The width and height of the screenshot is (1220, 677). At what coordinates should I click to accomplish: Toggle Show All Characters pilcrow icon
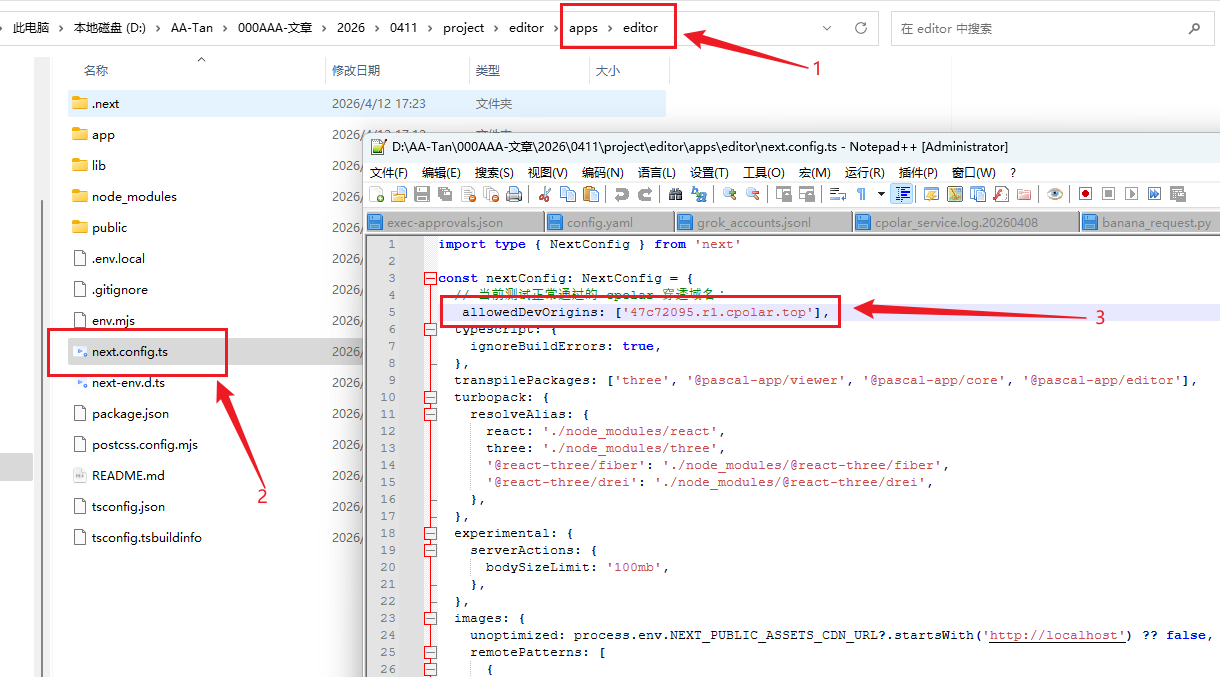[861, 194]
